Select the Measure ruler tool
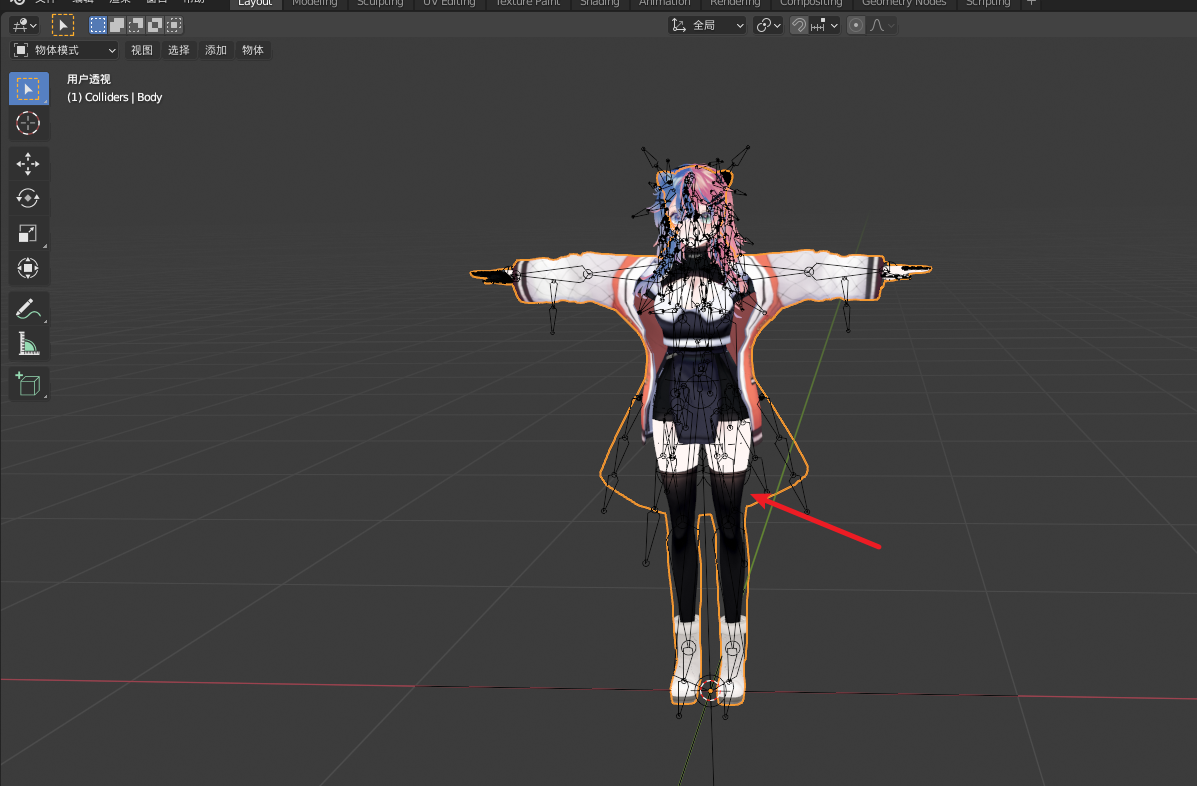1197x786 pixels. tap(28, 344)
